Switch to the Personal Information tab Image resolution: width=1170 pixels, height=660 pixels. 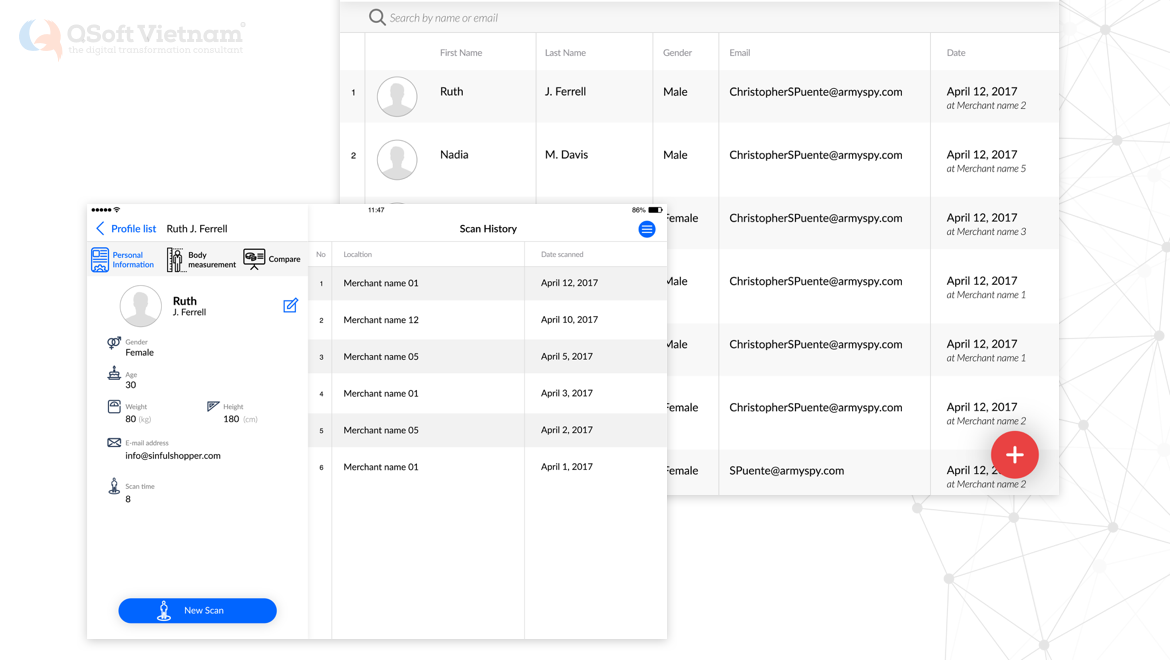[x=123, y=260]
